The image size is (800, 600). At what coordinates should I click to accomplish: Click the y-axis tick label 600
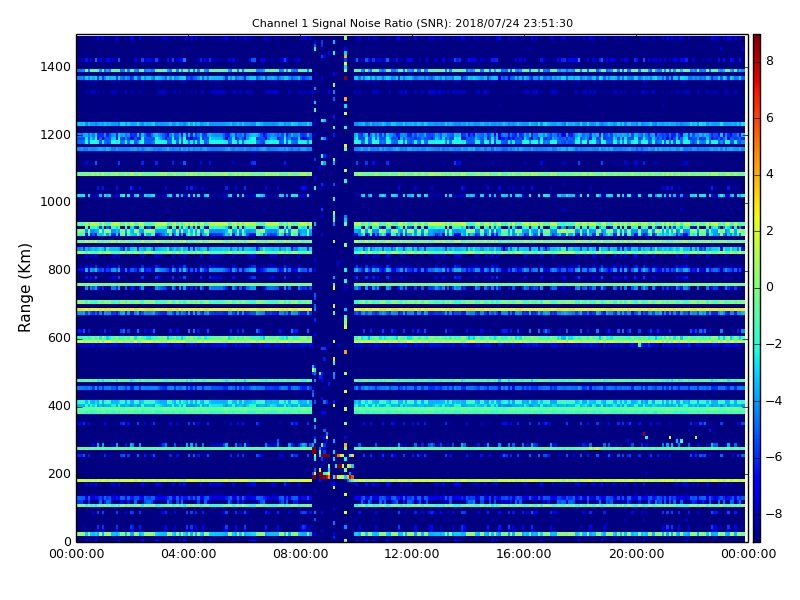[x=59, y=338]
